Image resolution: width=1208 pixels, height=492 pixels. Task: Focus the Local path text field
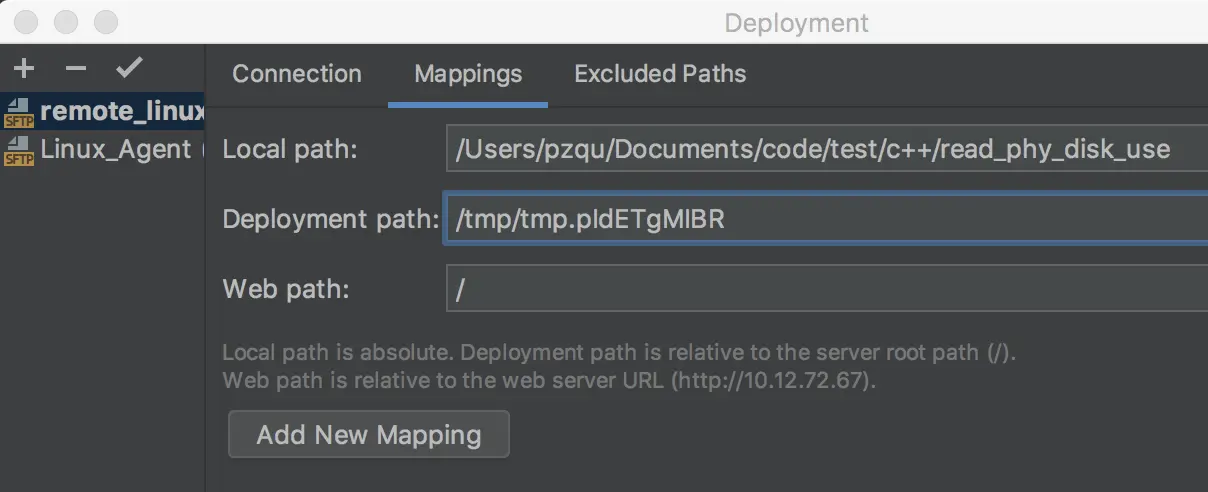point(826,150)
